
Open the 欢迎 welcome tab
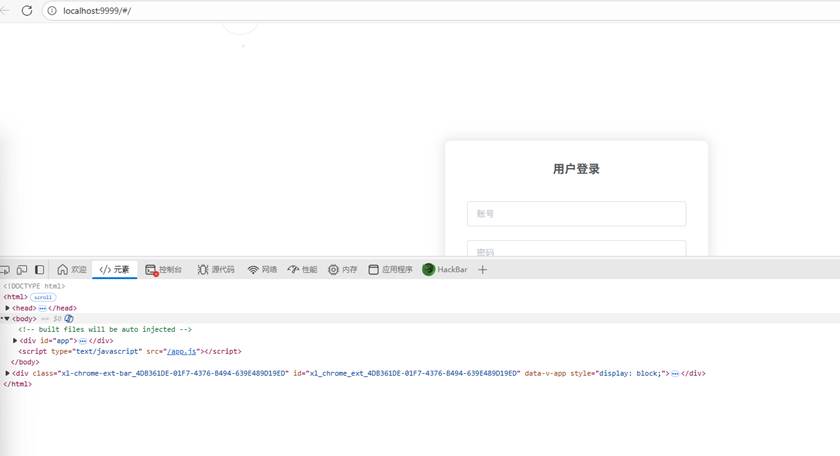[72, 270]
